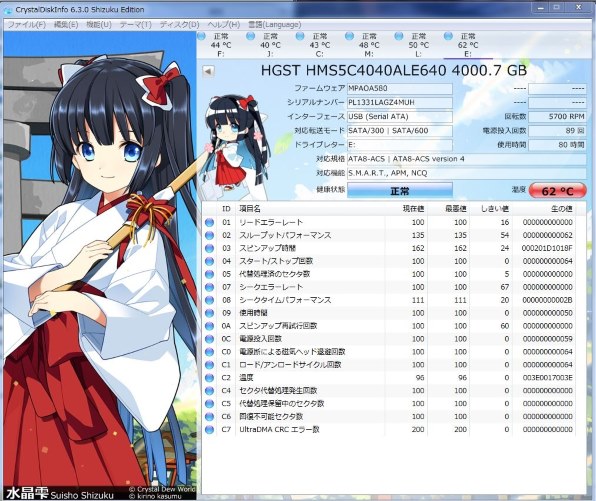Viewport: 596px width, 501px height.
Task: Select the リードエラーレート attribute name
Action: click(x=271, y=222)
